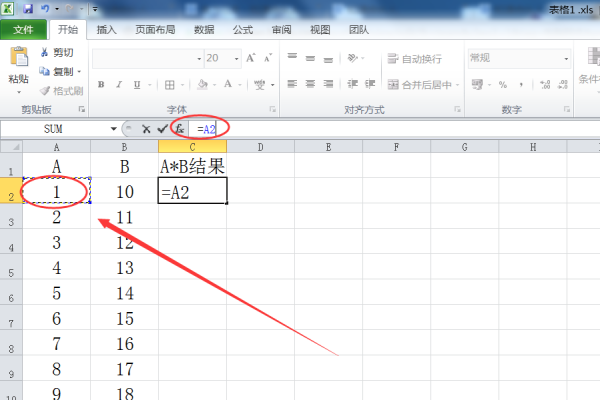Open the underline style dropdown arrow
600x400 pixels.
point(150,85)
